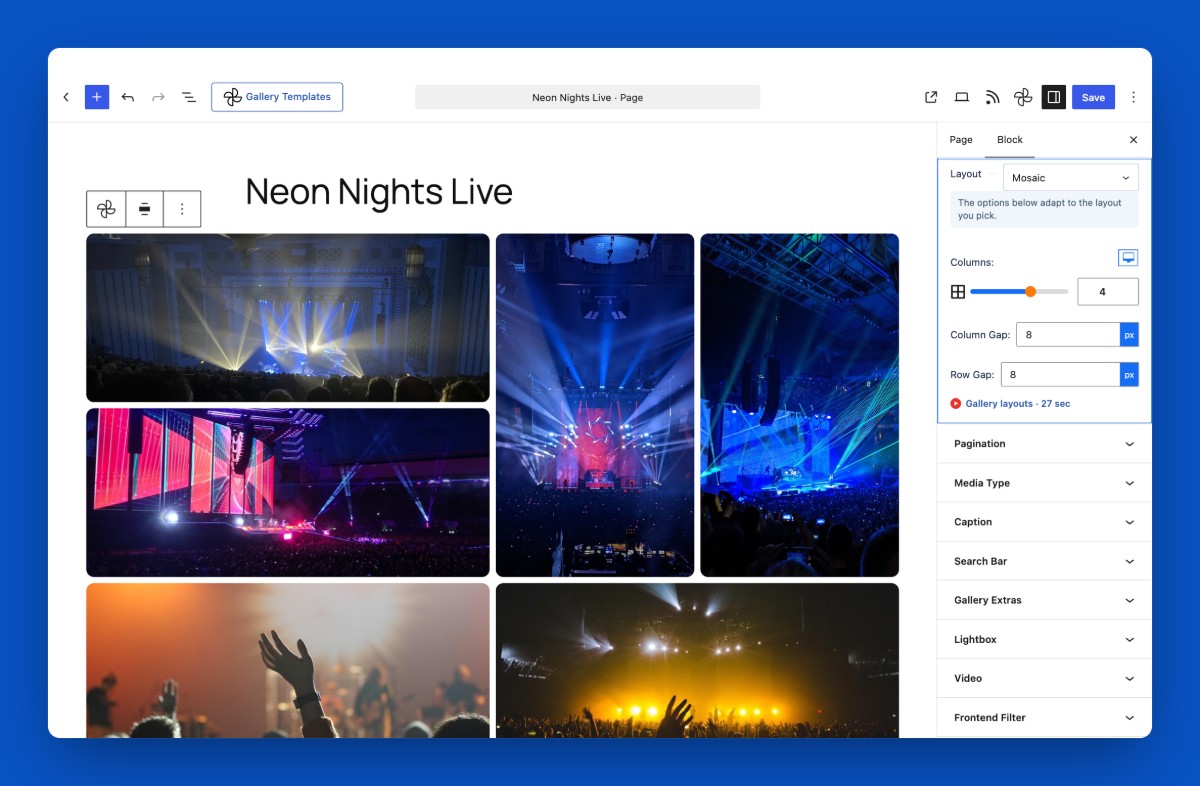
Task: Open block alignment option in block toolbar
Action: pyautogui.click(x=144, y=209)
